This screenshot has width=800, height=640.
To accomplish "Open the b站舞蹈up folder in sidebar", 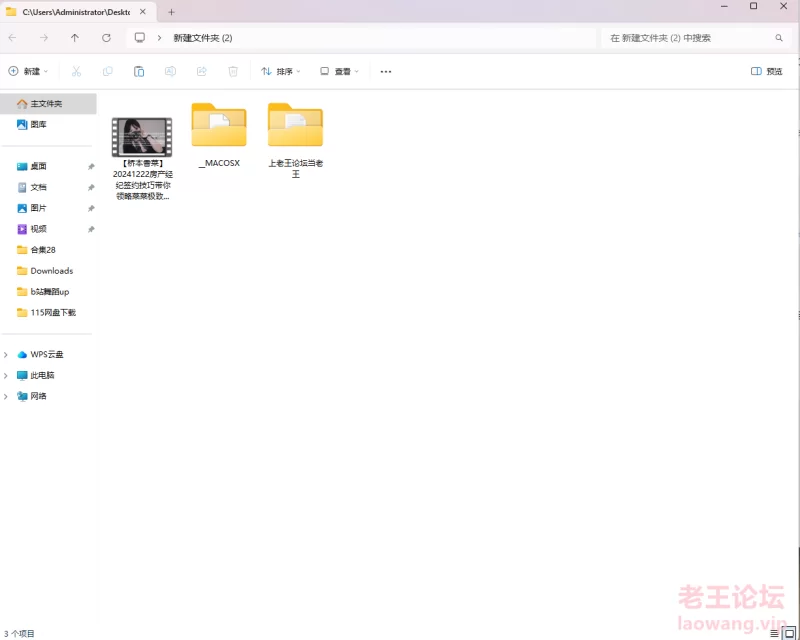I will [48, 292].
